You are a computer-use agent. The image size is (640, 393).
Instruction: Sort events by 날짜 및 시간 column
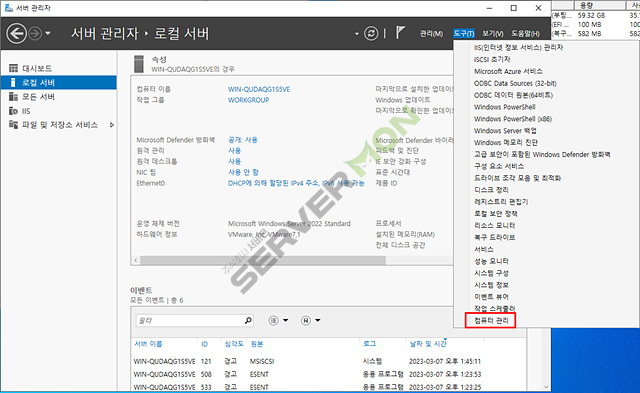[428, 344]
